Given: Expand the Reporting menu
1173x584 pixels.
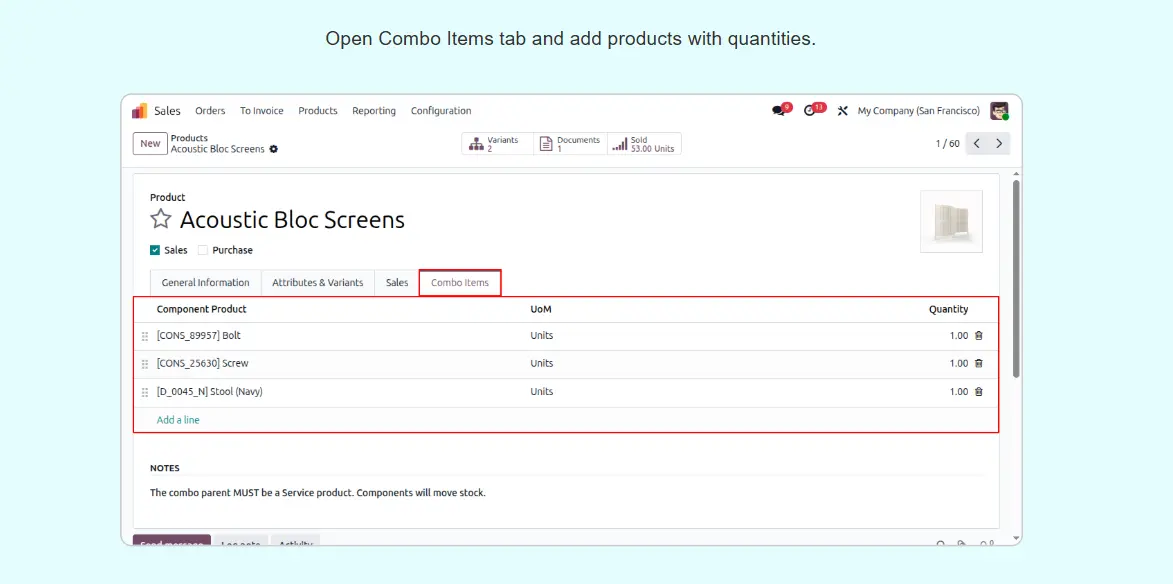Looking at the screenshot, I should pos(373,111).
